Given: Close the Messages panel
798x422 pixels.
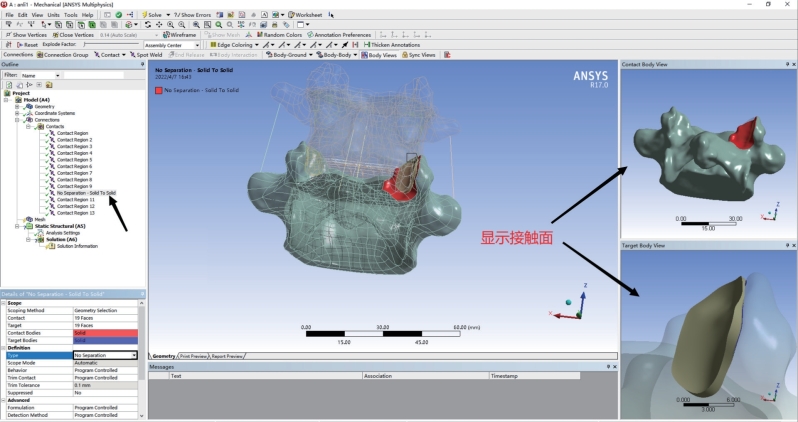Looking at the screenshot, I should click(x=615, y=367).
